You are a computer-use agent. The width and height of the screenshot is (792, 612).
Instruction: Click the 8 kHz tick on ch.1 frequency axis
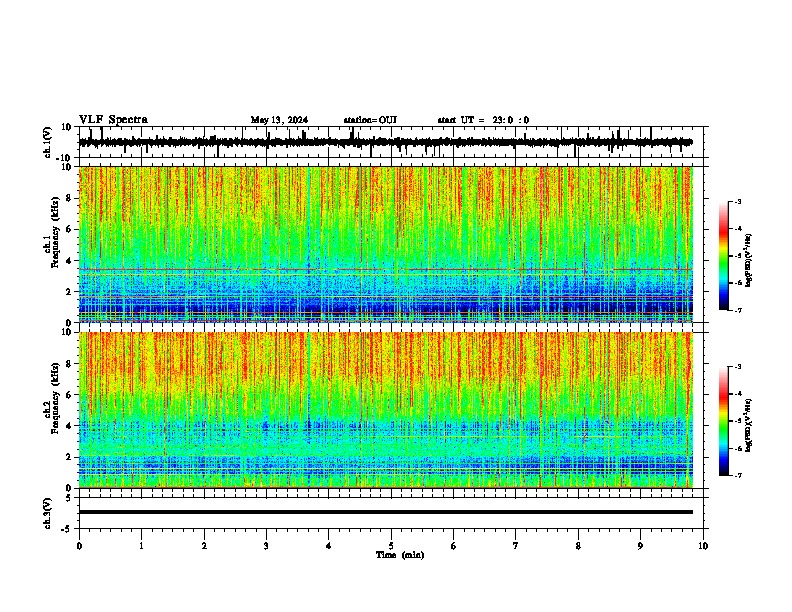click(69, 198)
